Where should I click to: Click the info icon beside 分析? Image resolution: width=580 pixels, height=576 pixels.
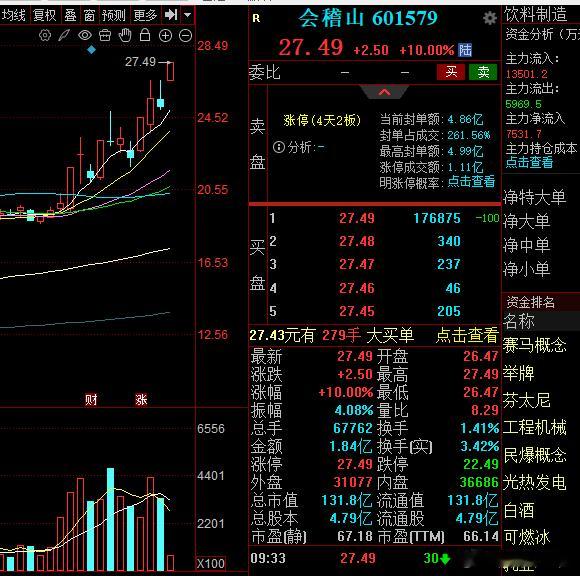point(279,147)
